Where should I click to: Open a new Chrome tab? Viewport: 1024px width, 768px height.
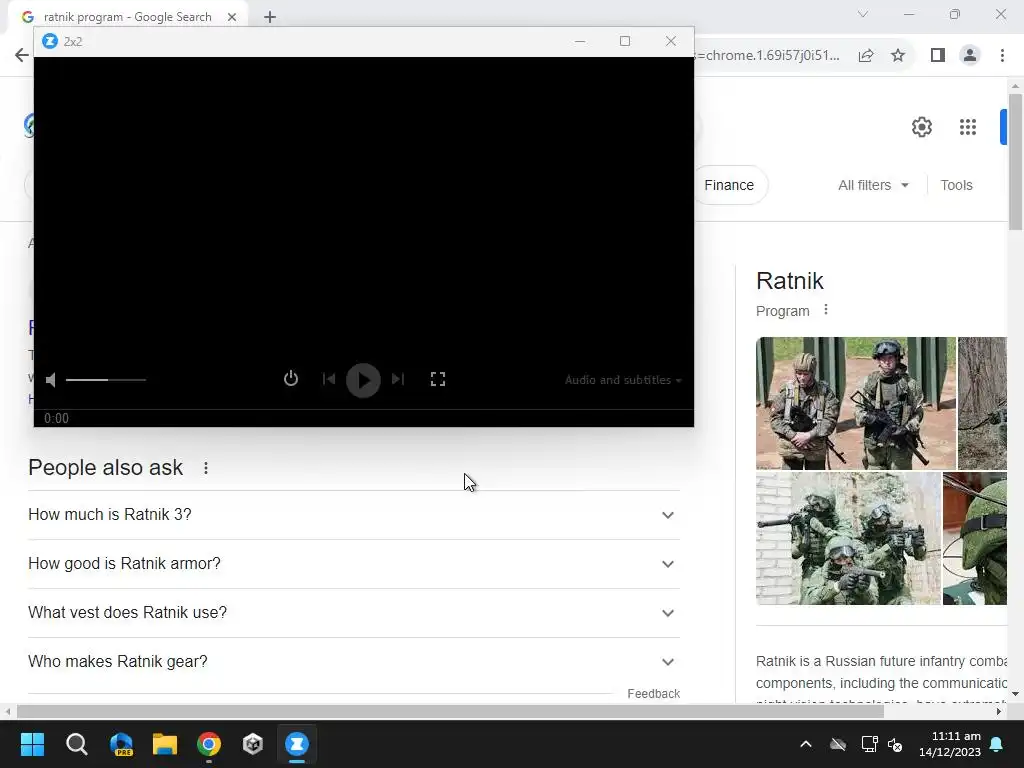coord(270,17)
